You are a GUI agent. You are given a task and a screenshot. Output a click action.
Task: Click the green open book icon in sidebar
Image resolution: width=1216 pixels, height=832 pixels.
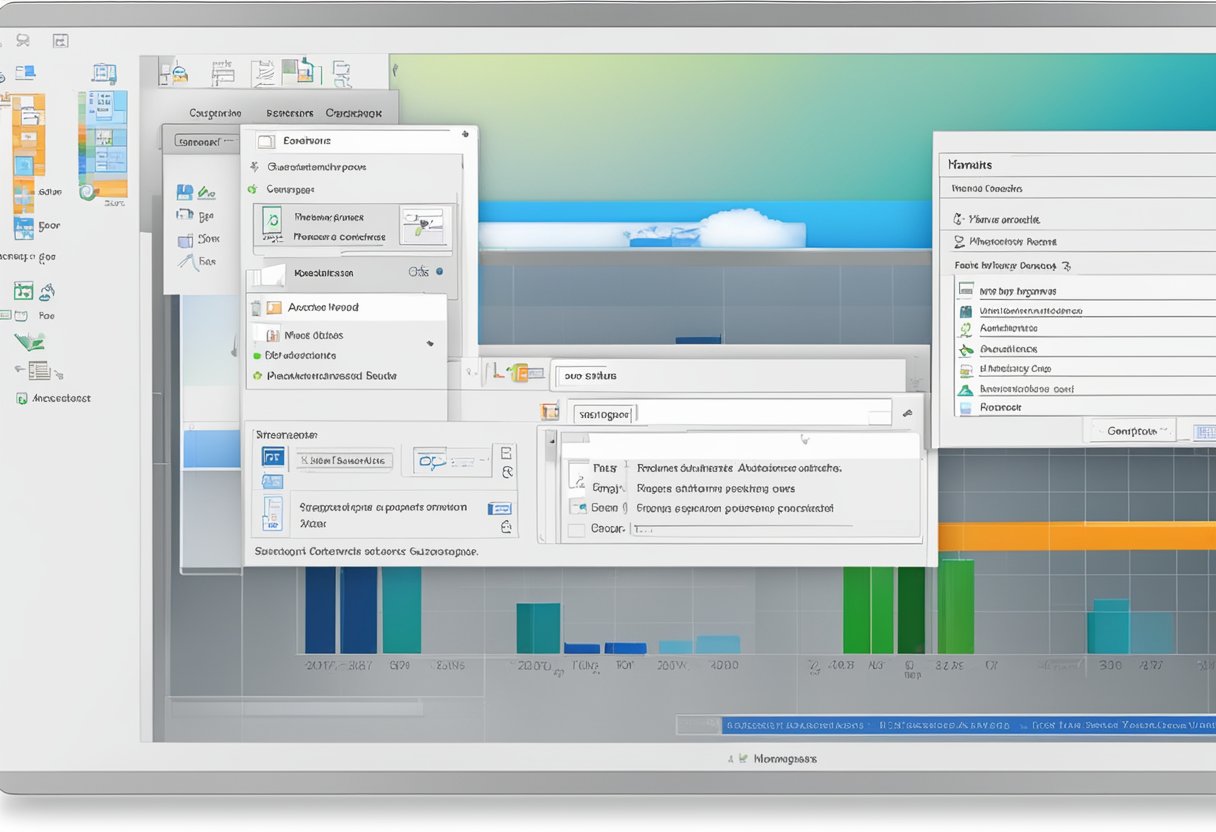coord(28,341)
